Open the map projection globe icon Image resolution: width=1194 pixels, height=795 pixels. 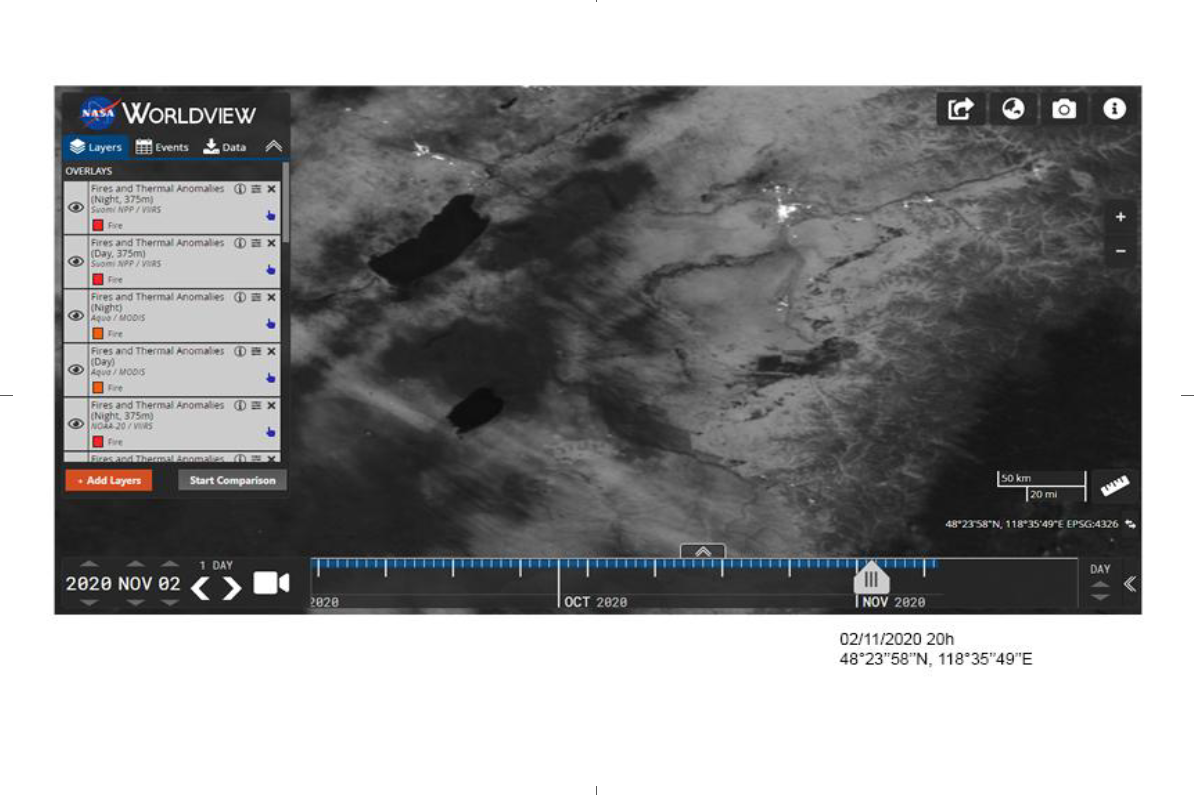click(1012, 109)
